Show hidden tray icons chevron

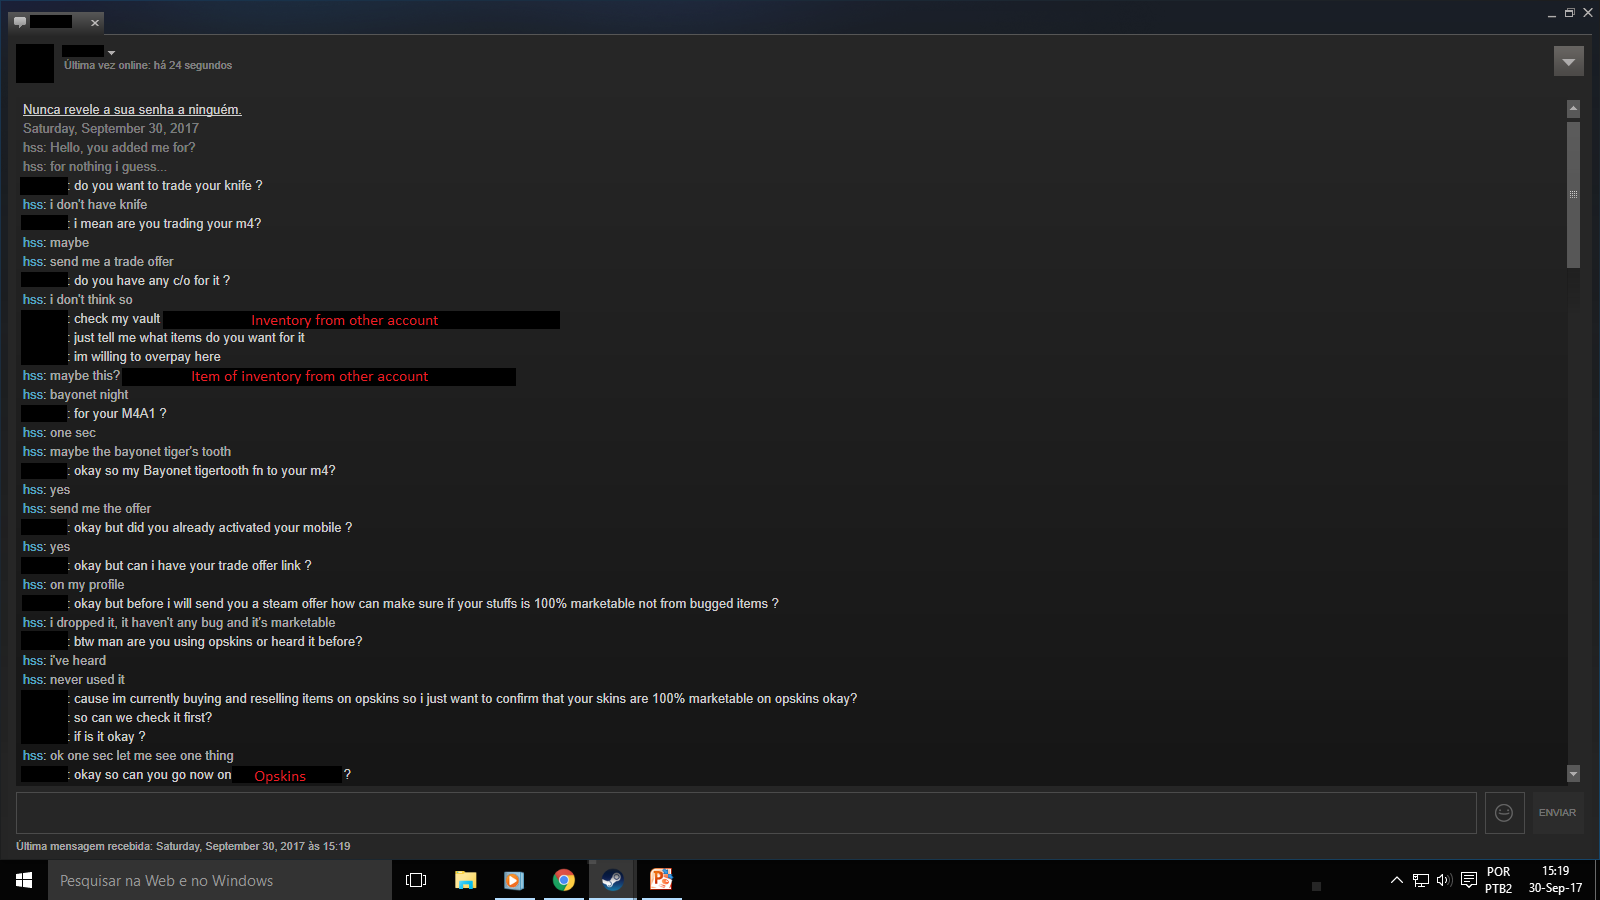(x=1396, y=880)
